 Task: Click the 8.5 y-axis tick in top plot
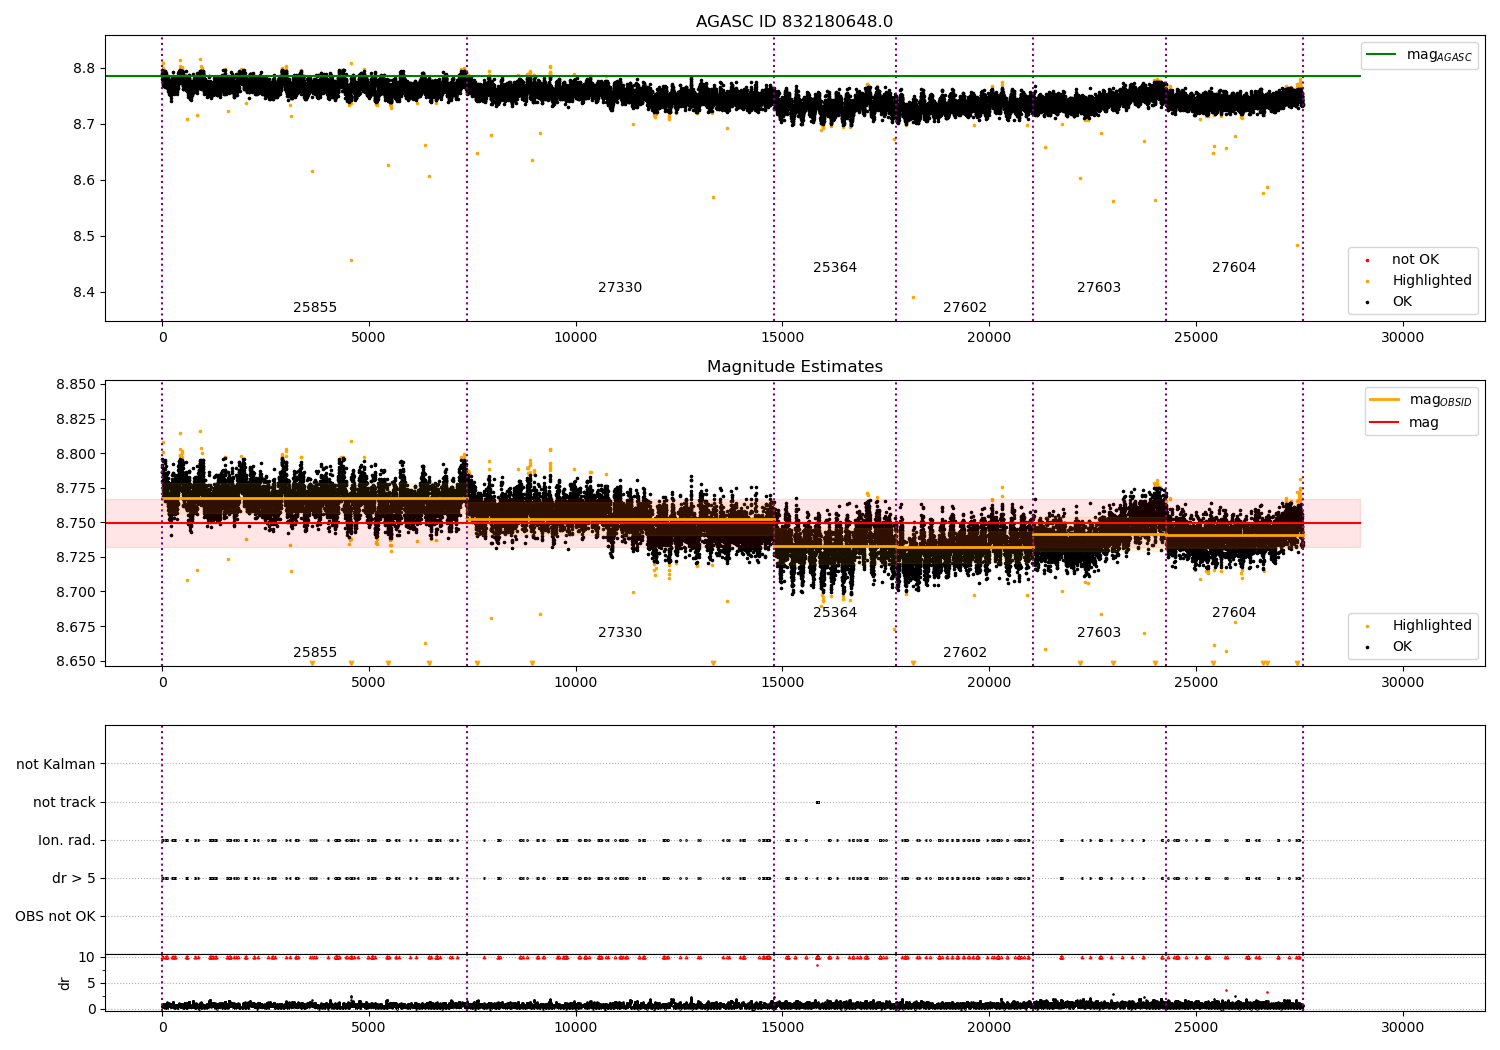coord(84,237)
